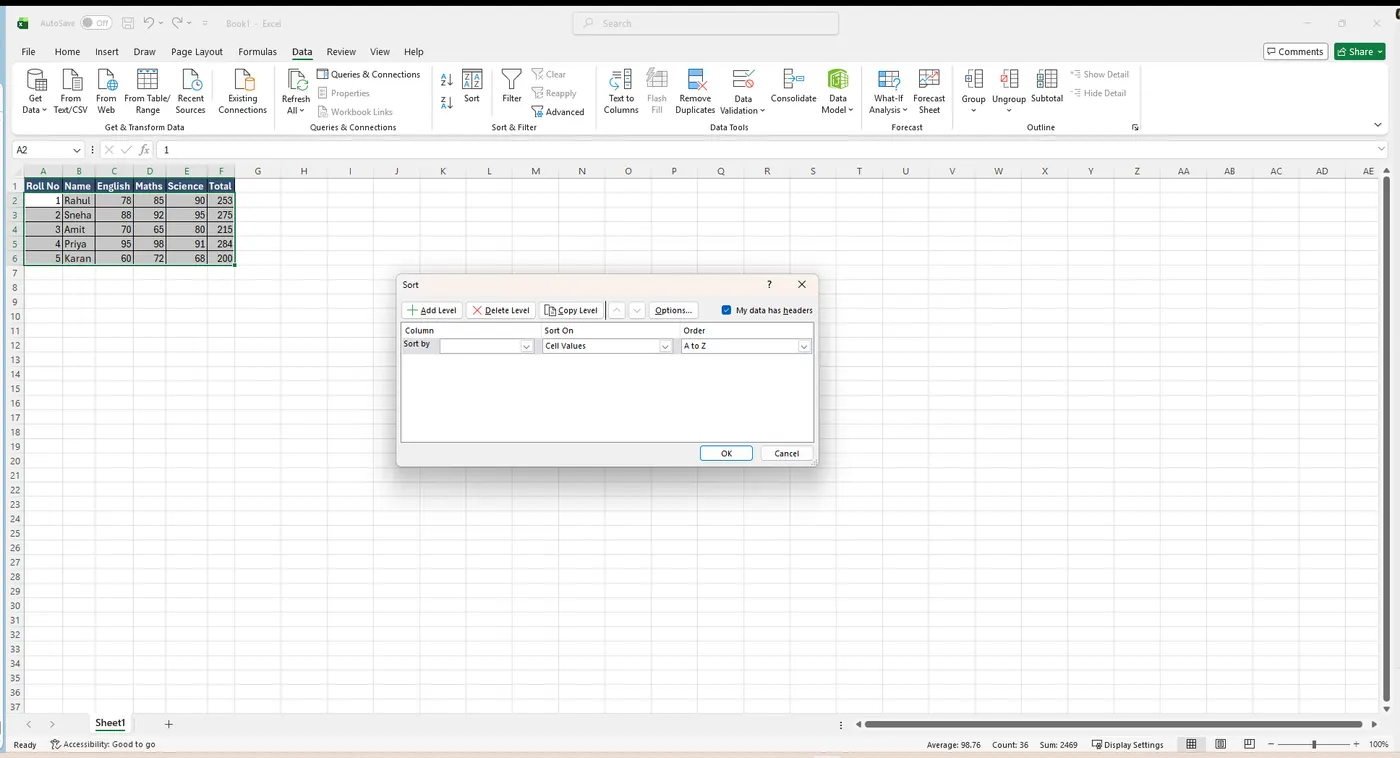The width and height of the screenshot is (1400, 758).
Task: Switch to the Insert tab
Action: tap(107, 52)
